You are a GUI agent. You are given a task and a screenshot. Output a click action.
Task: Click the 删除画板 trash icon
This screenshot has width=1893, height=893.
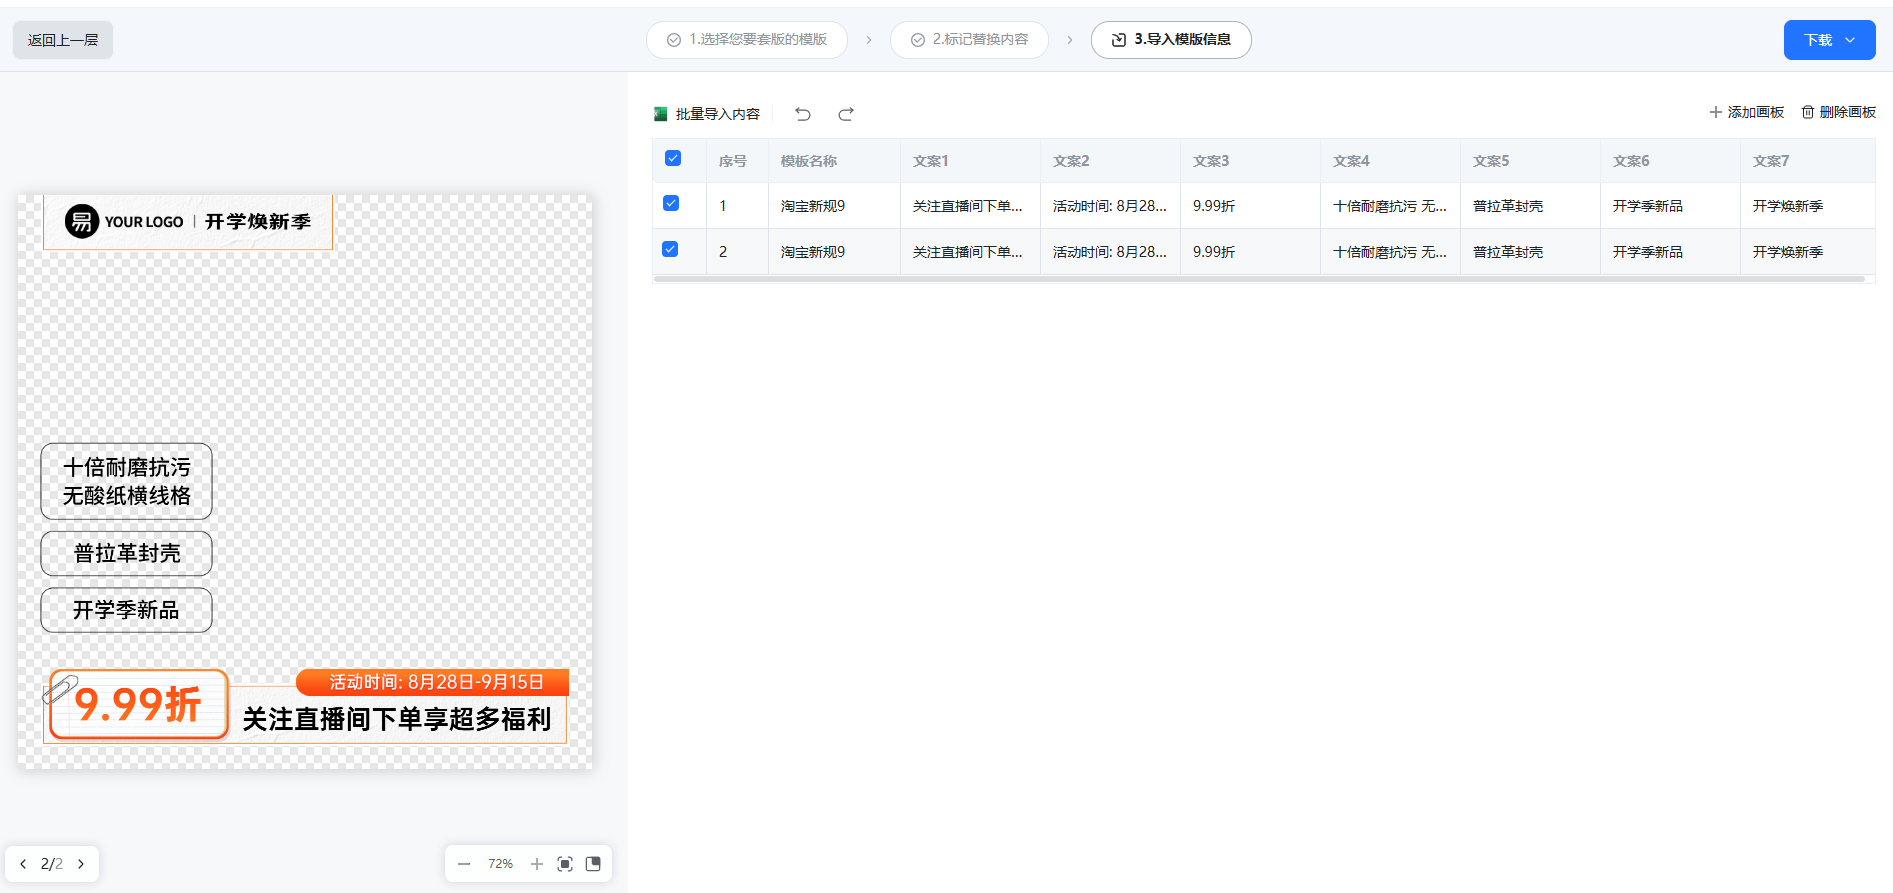click(1808, 112)
